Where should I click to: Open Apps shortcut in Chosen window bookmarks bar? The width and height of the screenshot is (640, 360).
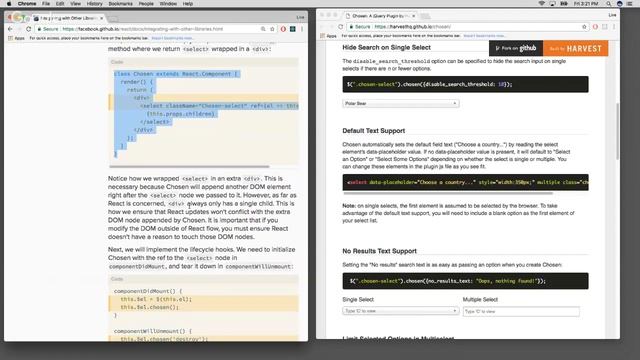(329, 36)
